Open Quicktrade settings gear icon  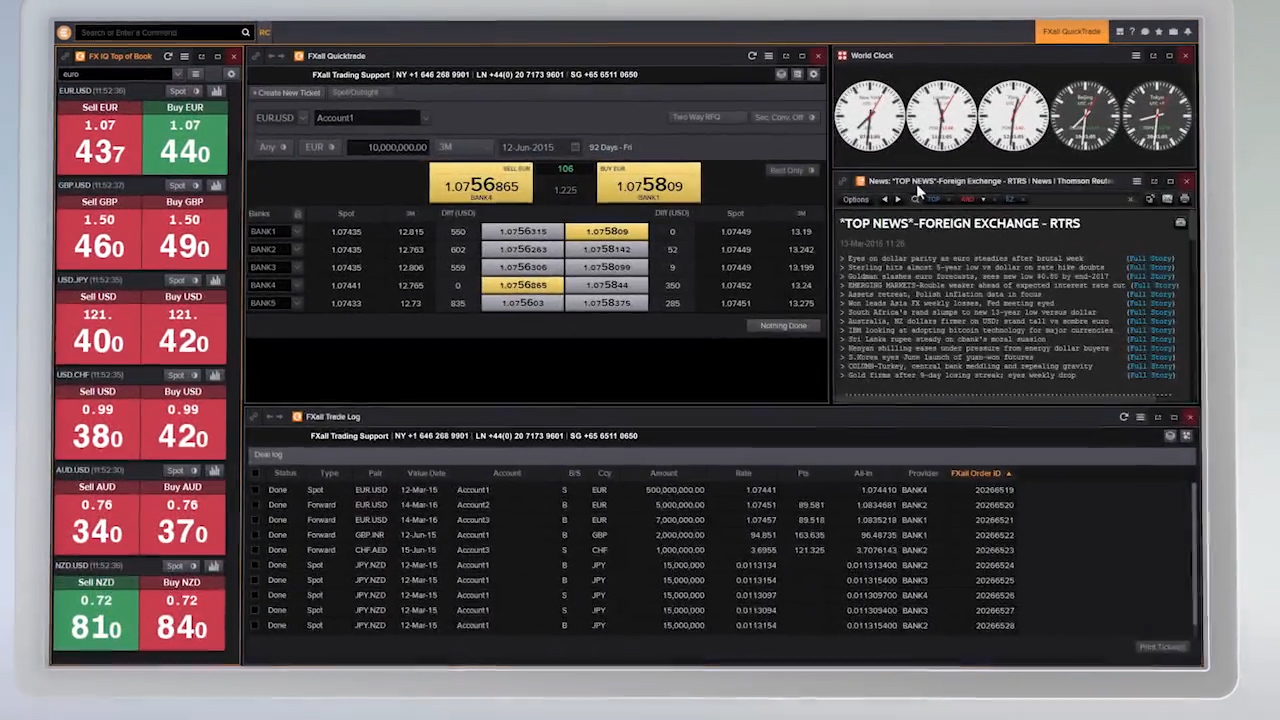pyautogui.click(x=814, y=74)
